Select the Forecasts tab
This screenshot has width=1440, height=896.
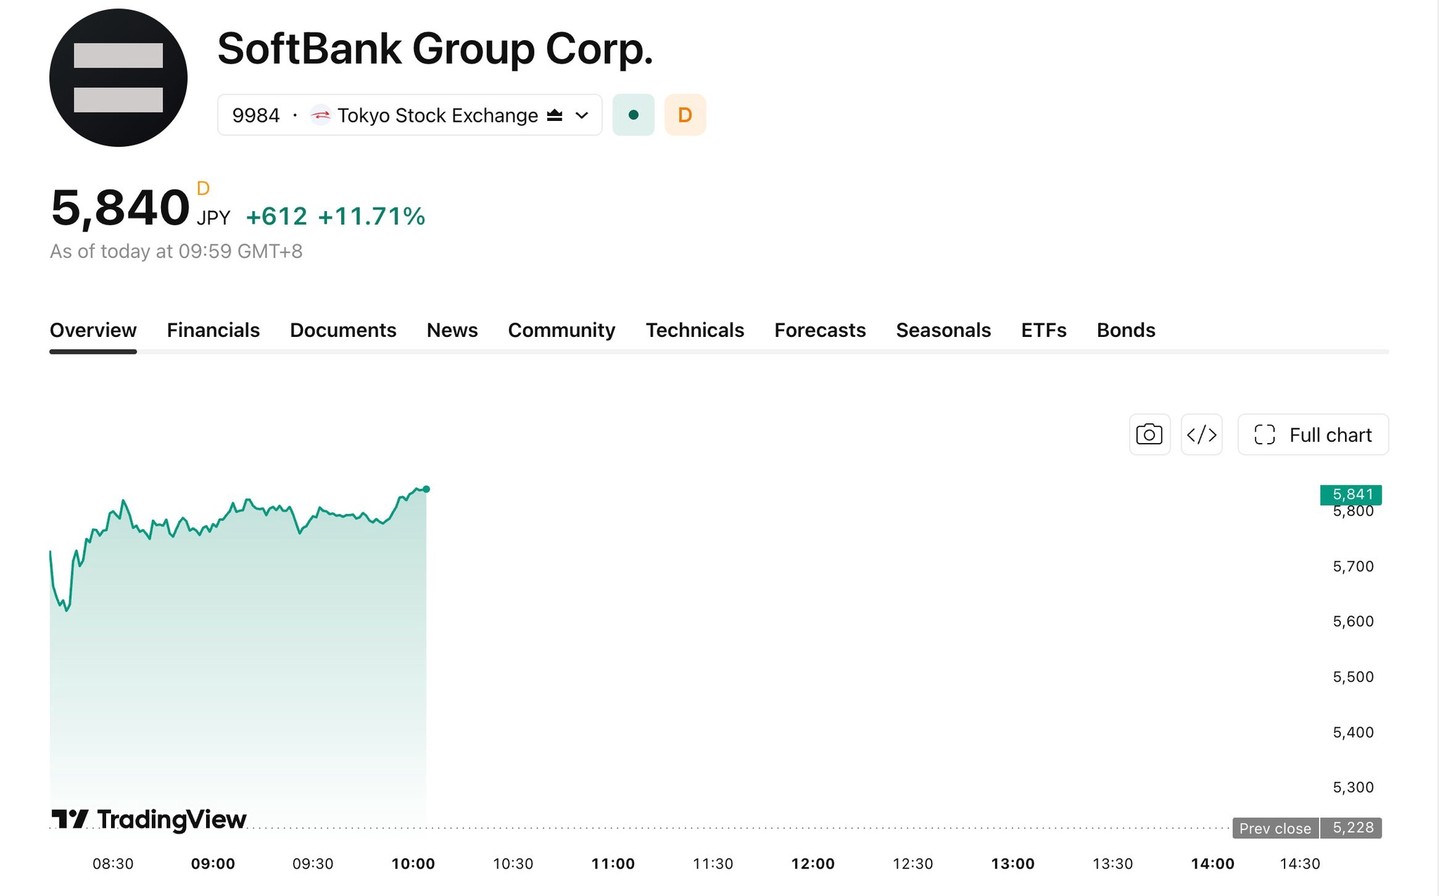(820, 330)
